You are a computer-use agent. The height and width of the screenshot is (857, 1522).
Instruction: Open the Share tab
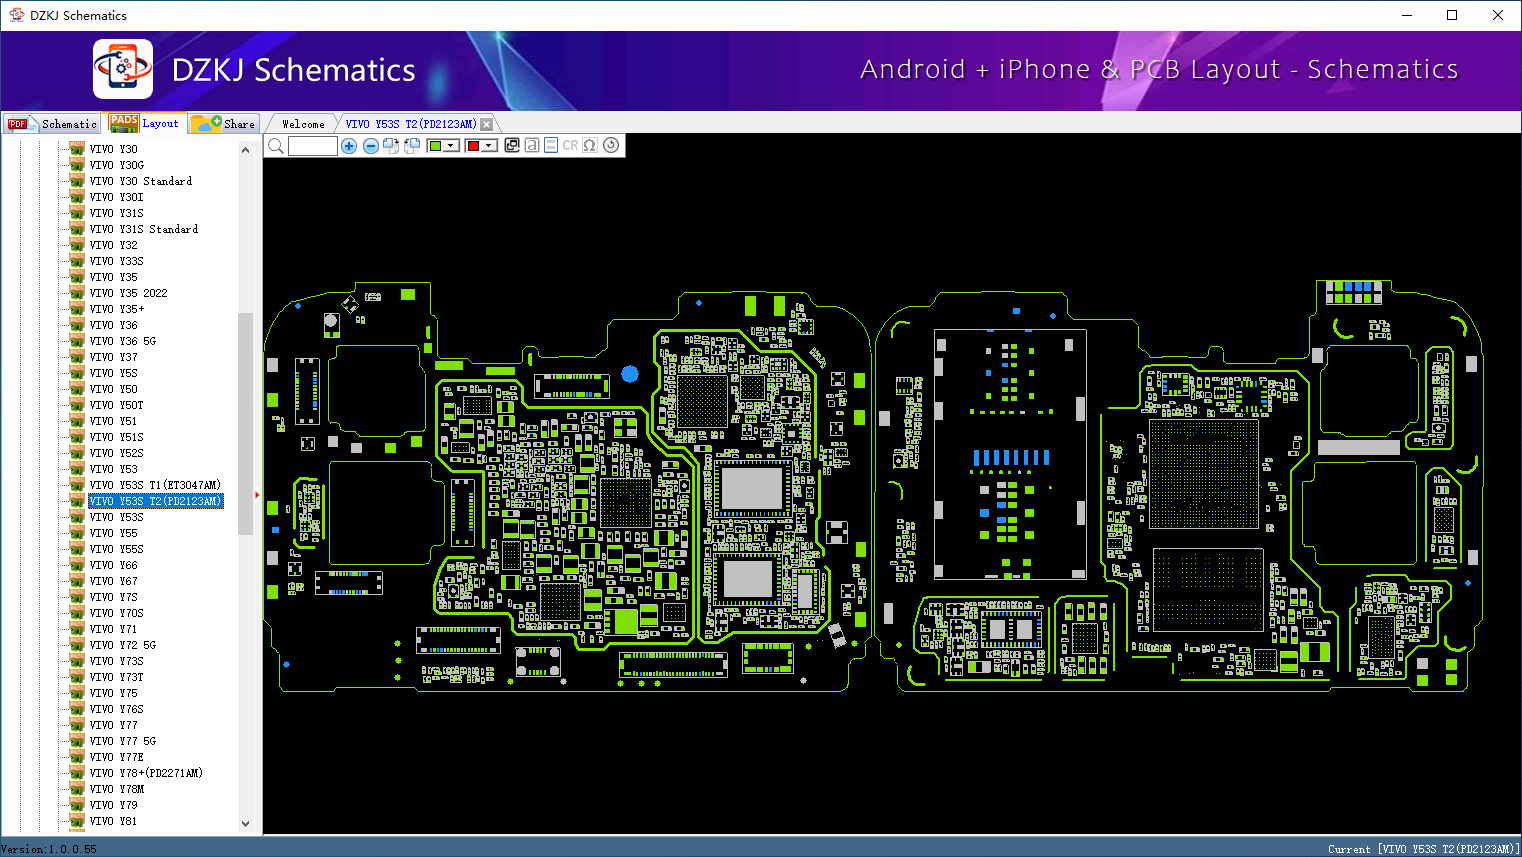224,124
